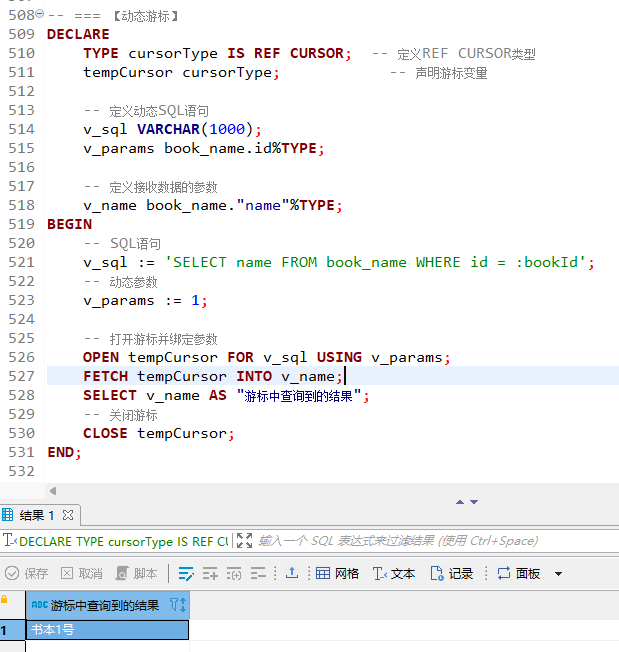Open the 面板 panel dropdown arrow
The height and width of the screenshot is (652, 619).
pos(558,574)
